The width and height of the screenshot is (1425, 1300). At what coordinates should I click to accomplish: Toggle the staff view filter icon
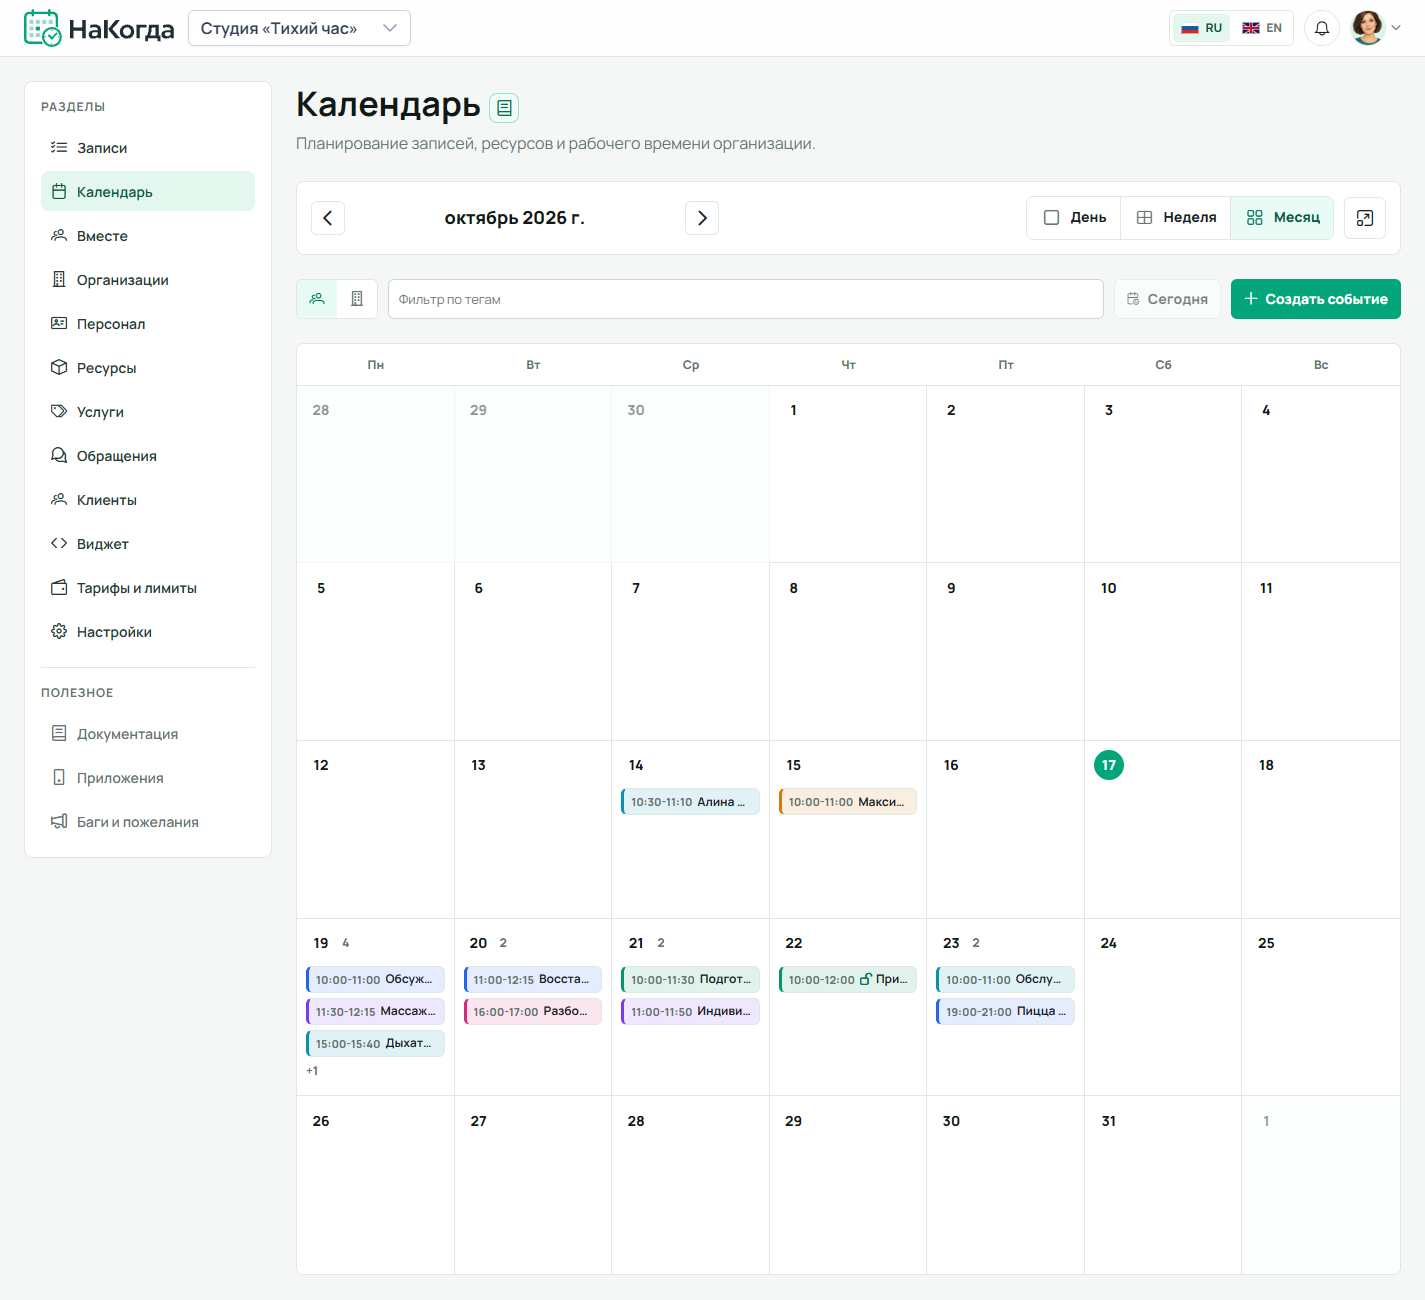click(x=317, y=299)
